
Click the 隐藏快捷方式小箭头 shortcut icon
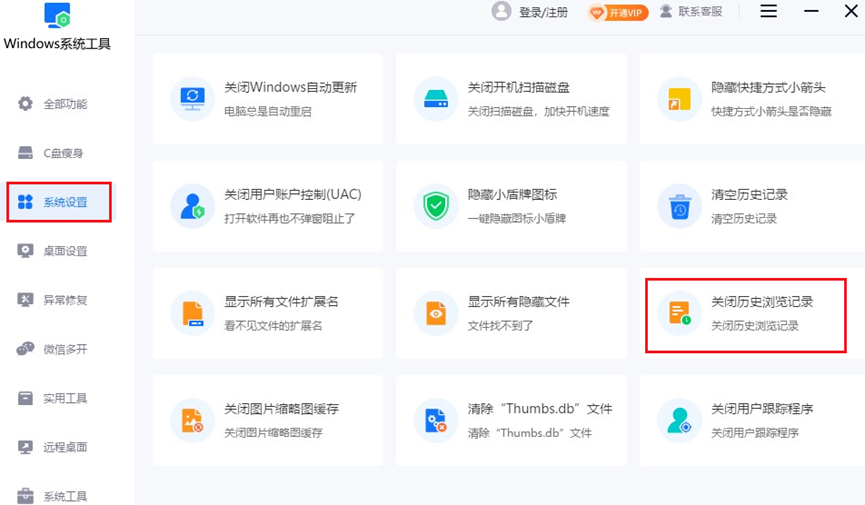coord(680,99)
